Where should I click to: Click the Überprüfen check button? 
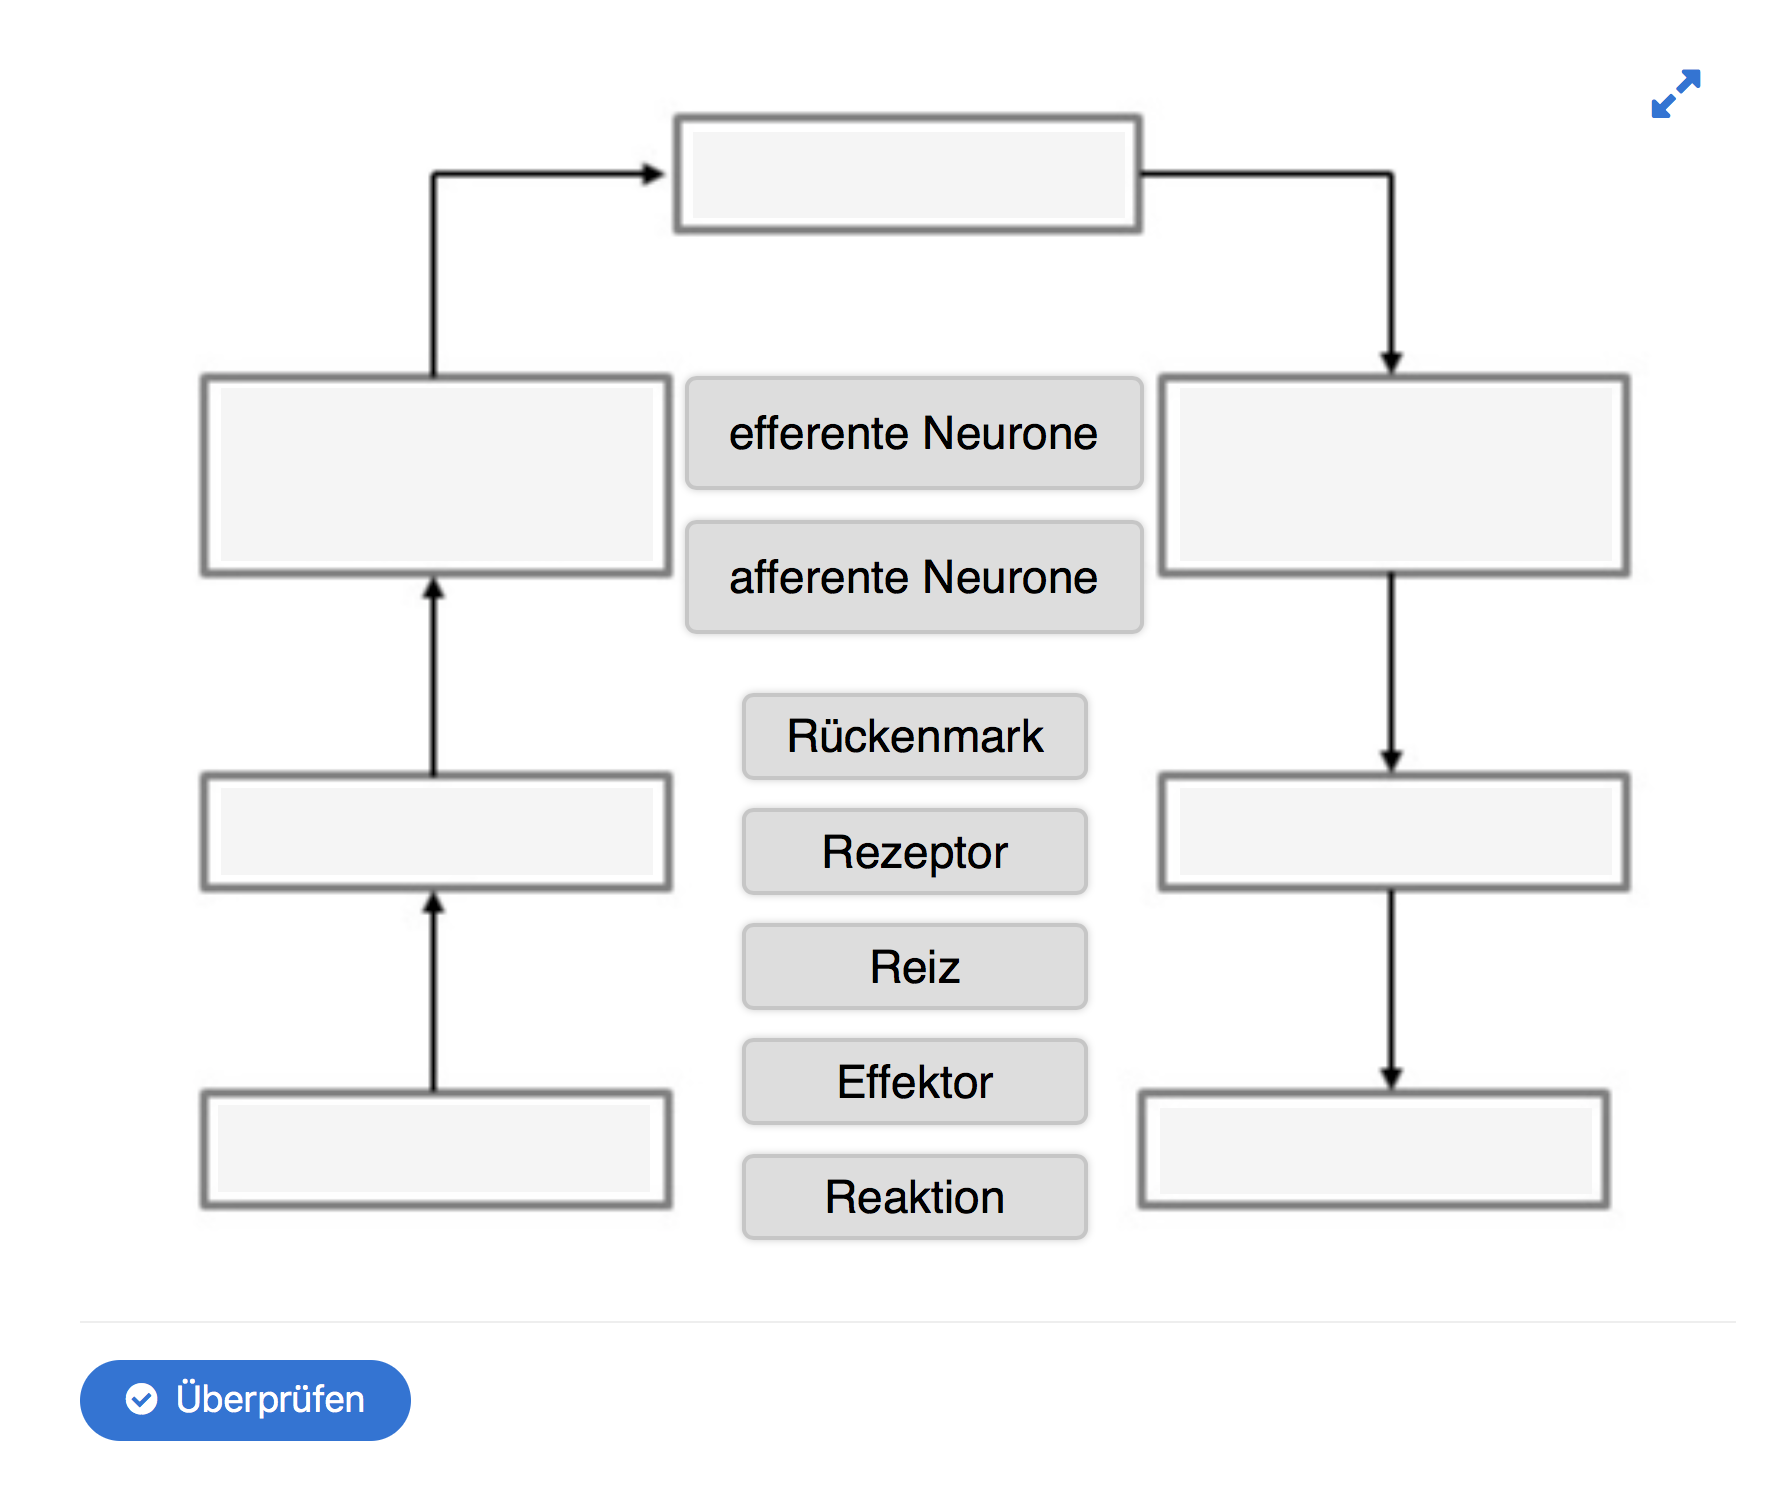click(x=245, y=1399)
